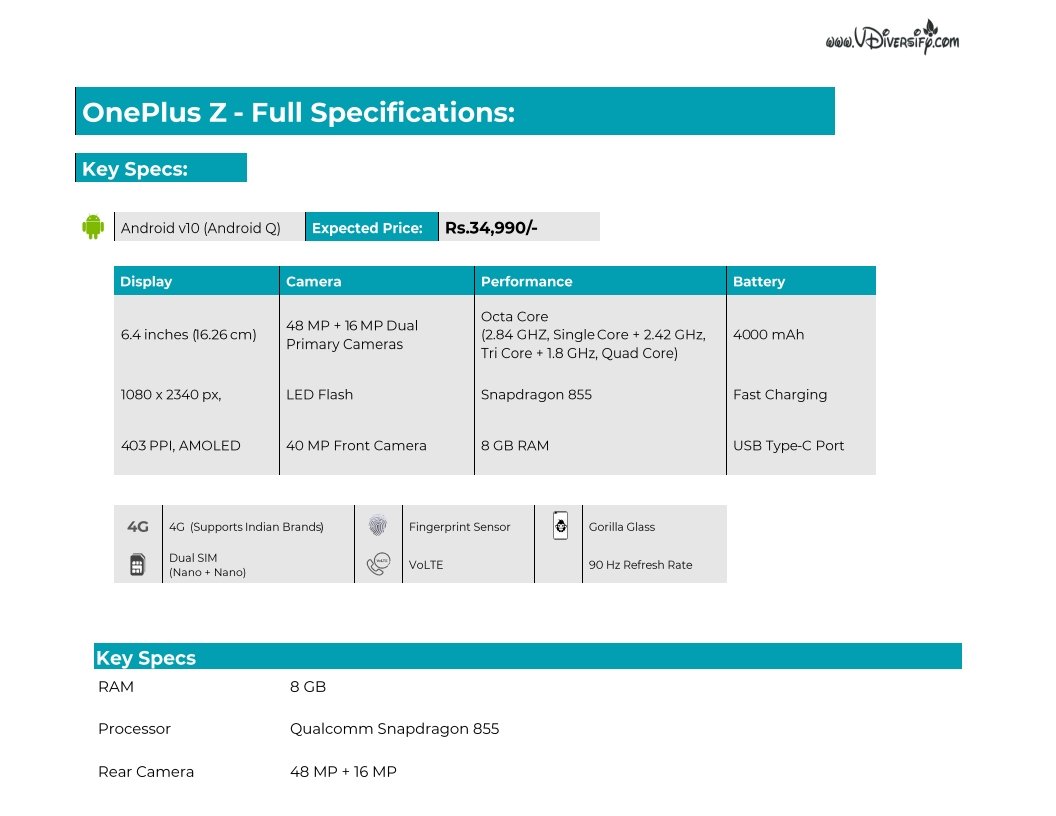Click the LED Flash text
Image resolution: width=1056 pixels, height=816 pixels.
coord(319,395)
